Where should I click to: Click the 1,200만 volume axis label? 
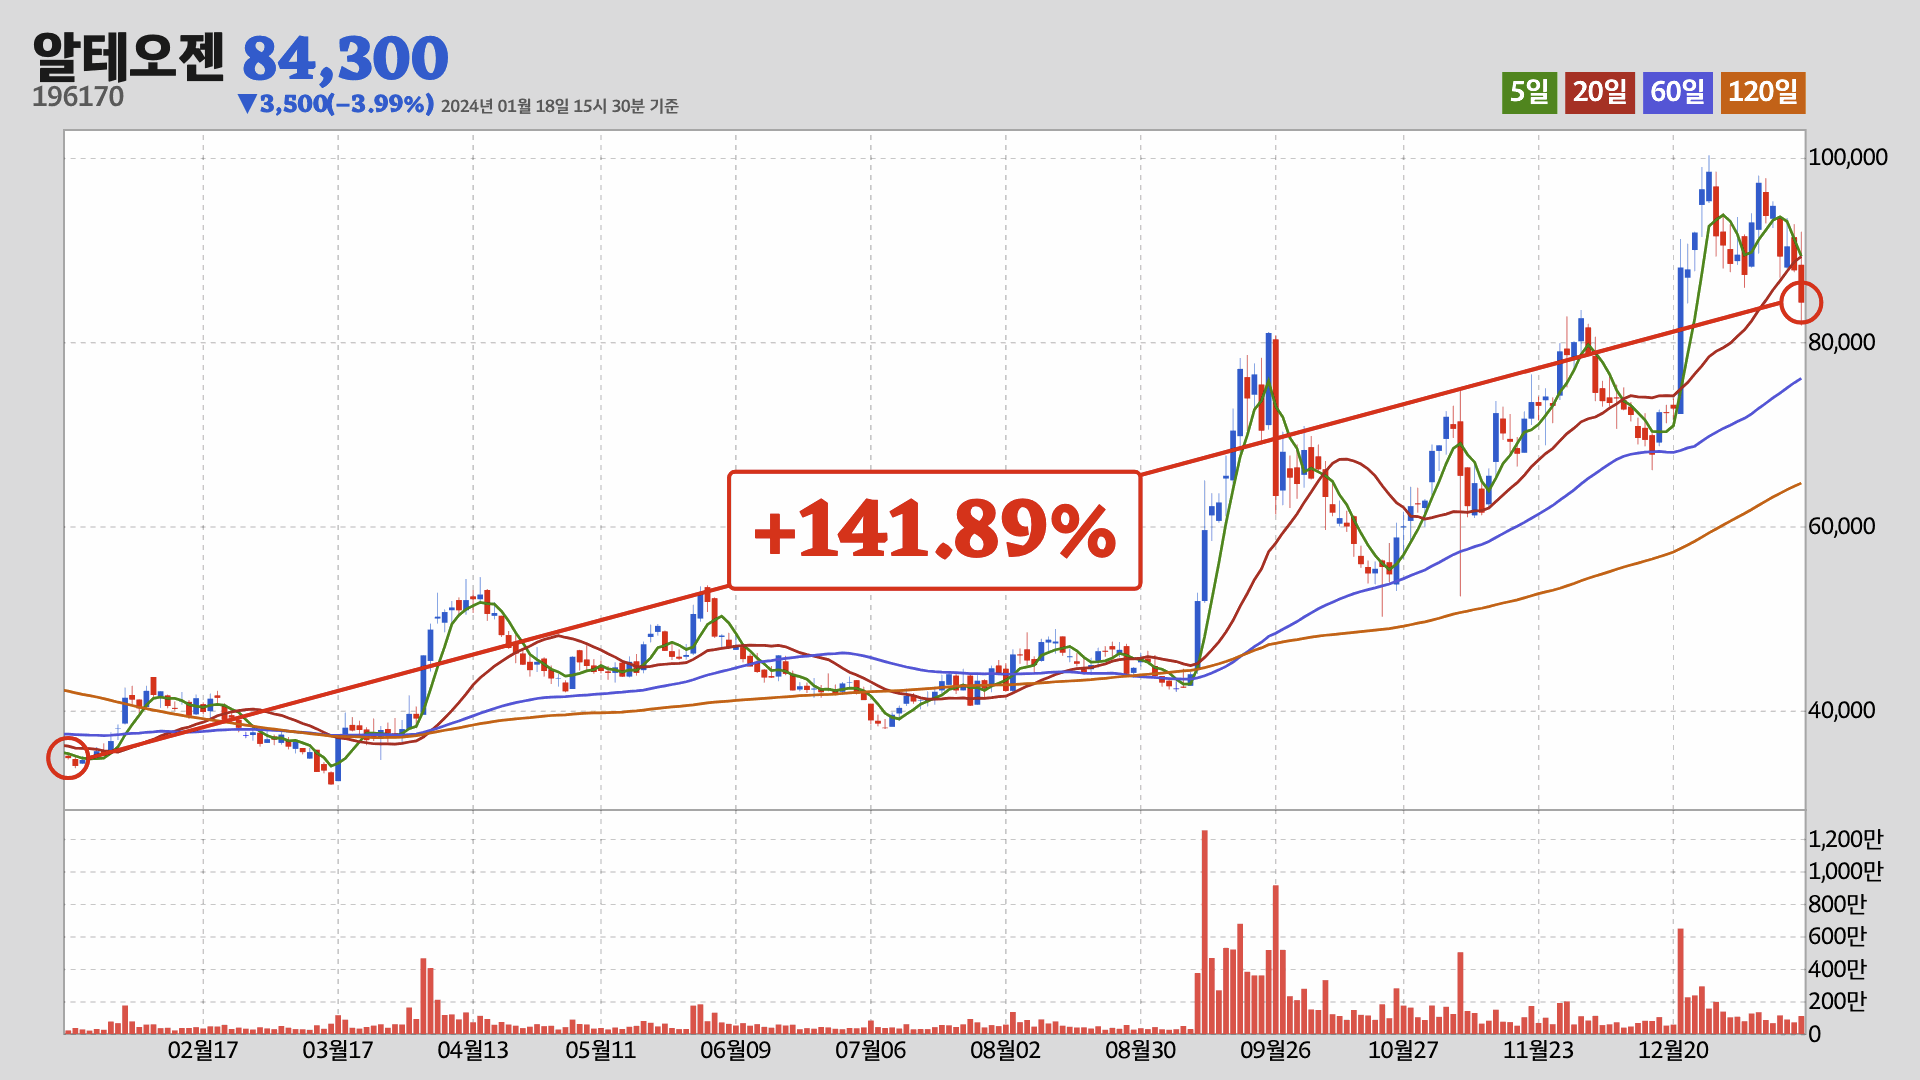click(1845, 839)
